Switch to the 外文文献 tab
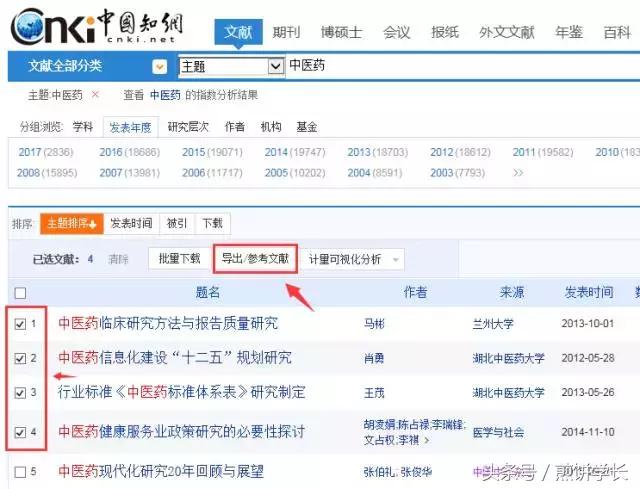Image resolution: width=640 pixels, height=489 pixels. (x=507, y=32)
